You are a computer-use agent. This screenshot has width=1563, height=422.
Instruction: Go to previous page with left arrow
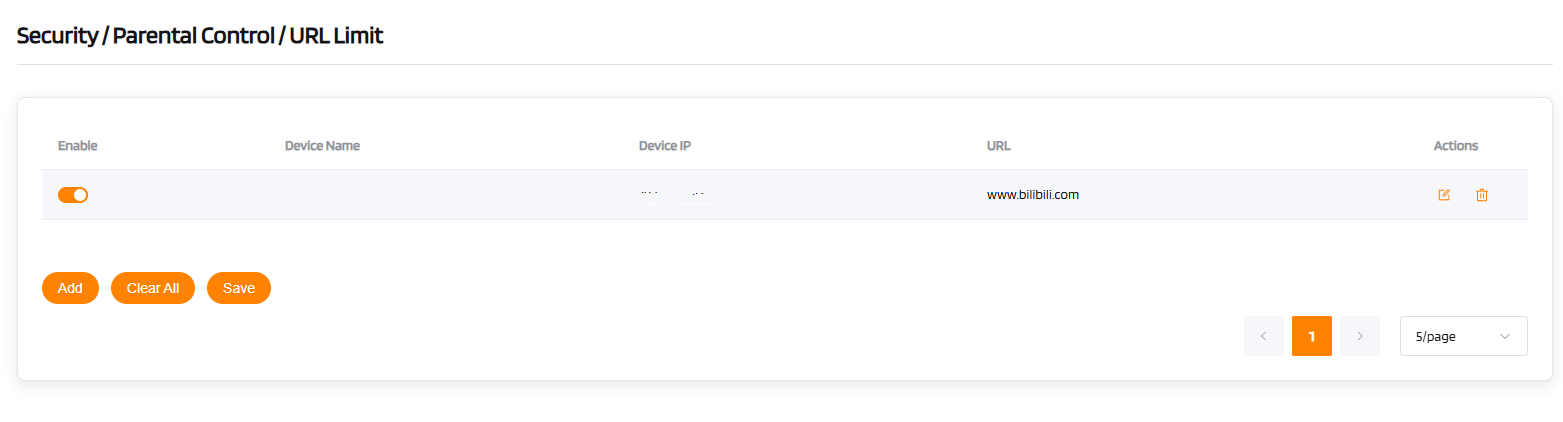(1263, 336)
